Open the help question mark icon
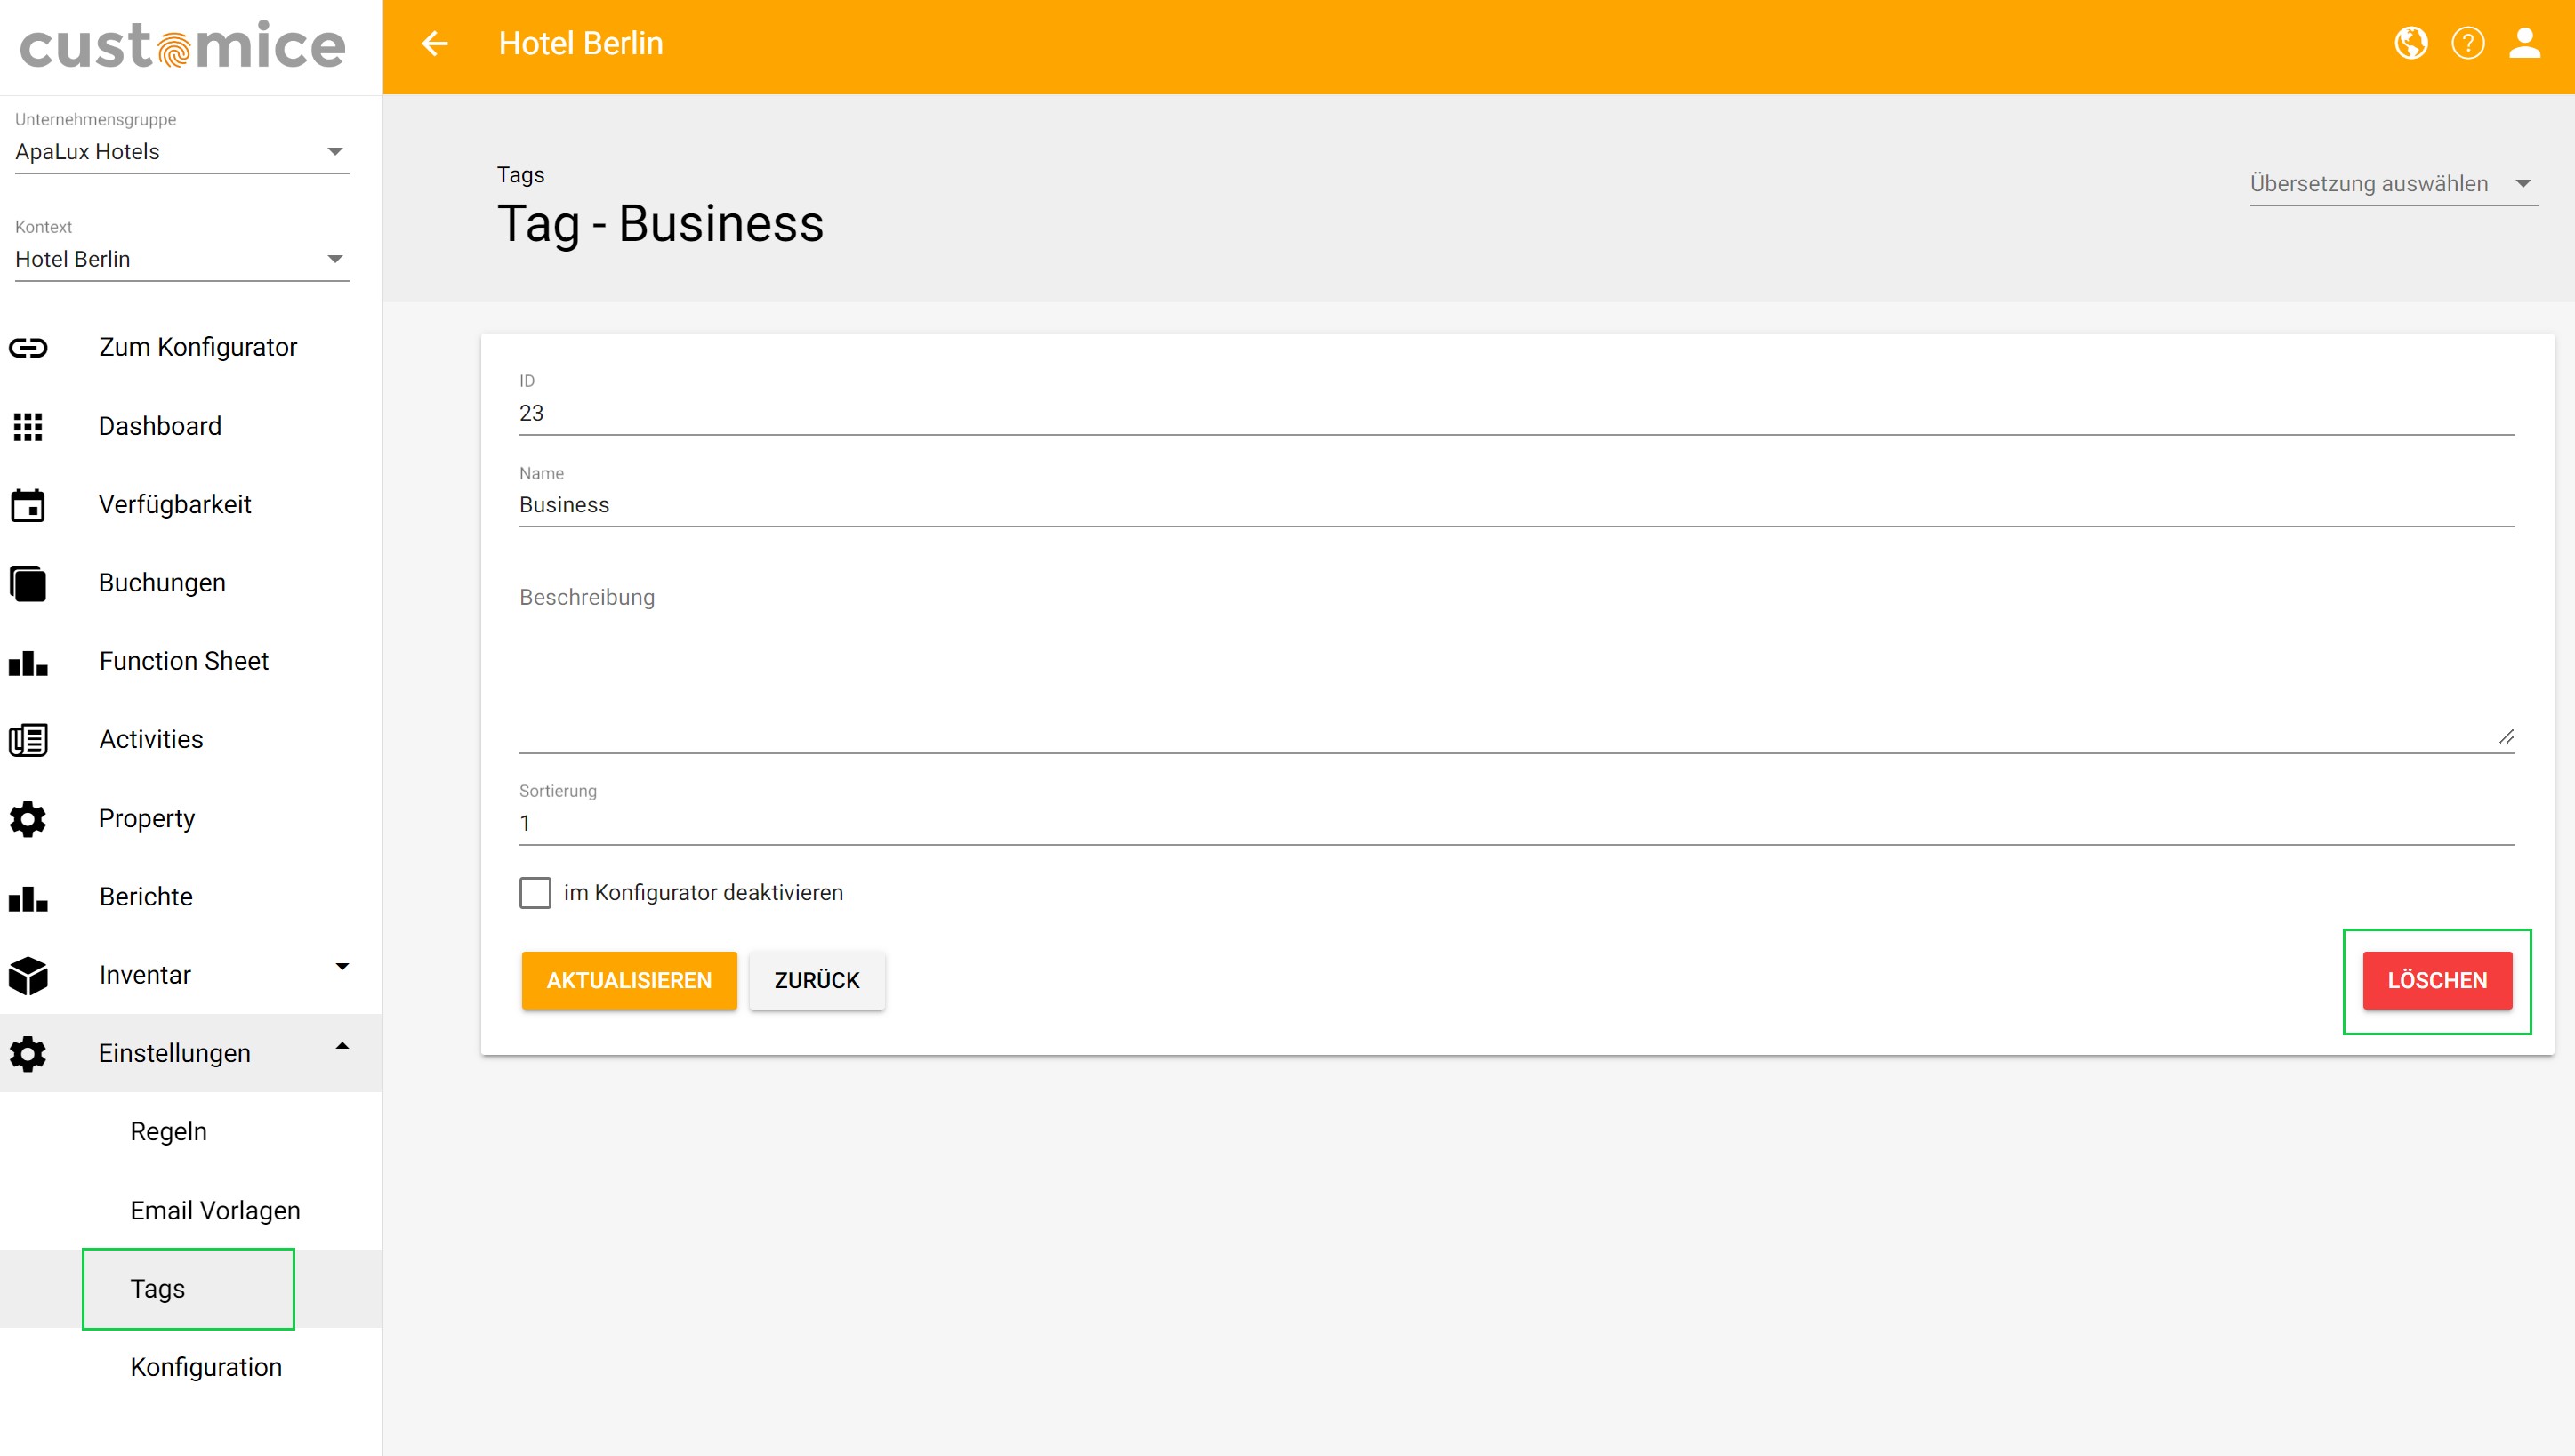2575x1456 pixels. 2468,44
